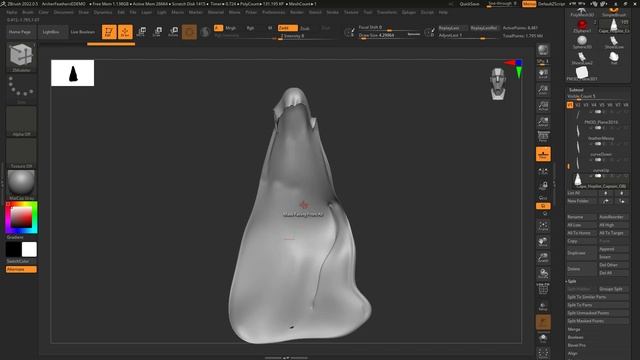Click the Zoom canvas icon
The image size is (640, 360).
pyautogui.click(x=543, y=90)
